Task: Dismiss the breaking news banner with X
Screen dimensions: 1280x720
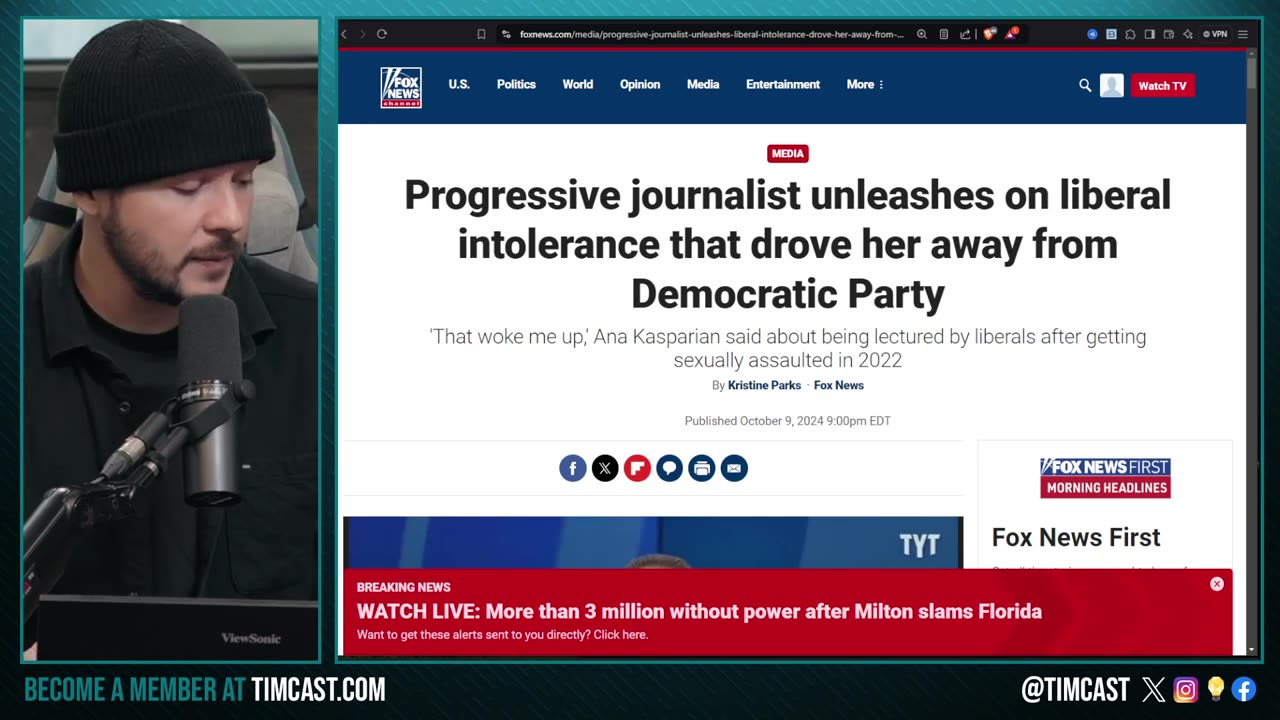Action: (x=1217, y=584)
